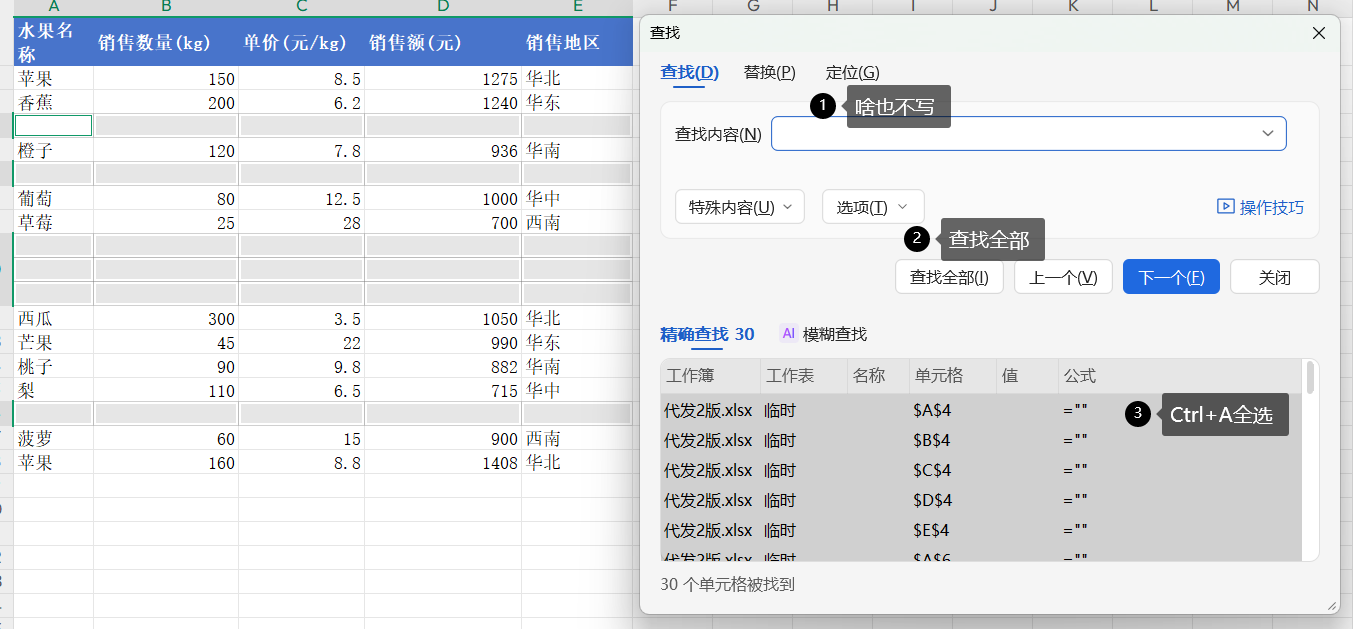Open the 选项(T) dropdown
The width and height of the screenshot is (1353, 629).
873,207
